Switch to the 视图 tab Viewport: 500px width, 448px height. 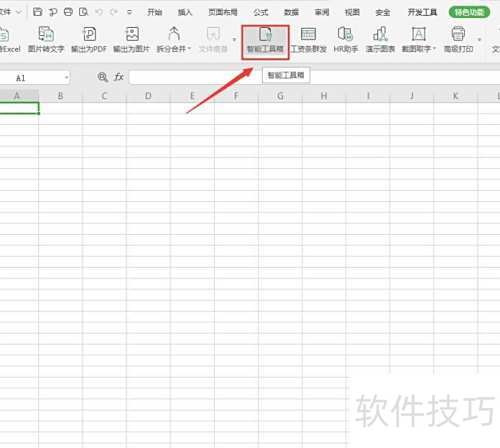[x=352, y=12]
